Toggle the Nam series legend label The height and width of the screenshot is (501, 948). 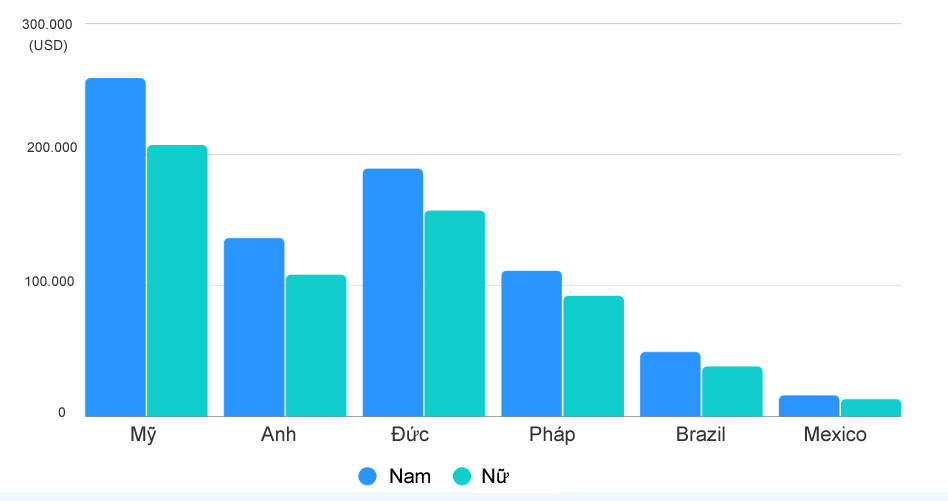(410, 477)
